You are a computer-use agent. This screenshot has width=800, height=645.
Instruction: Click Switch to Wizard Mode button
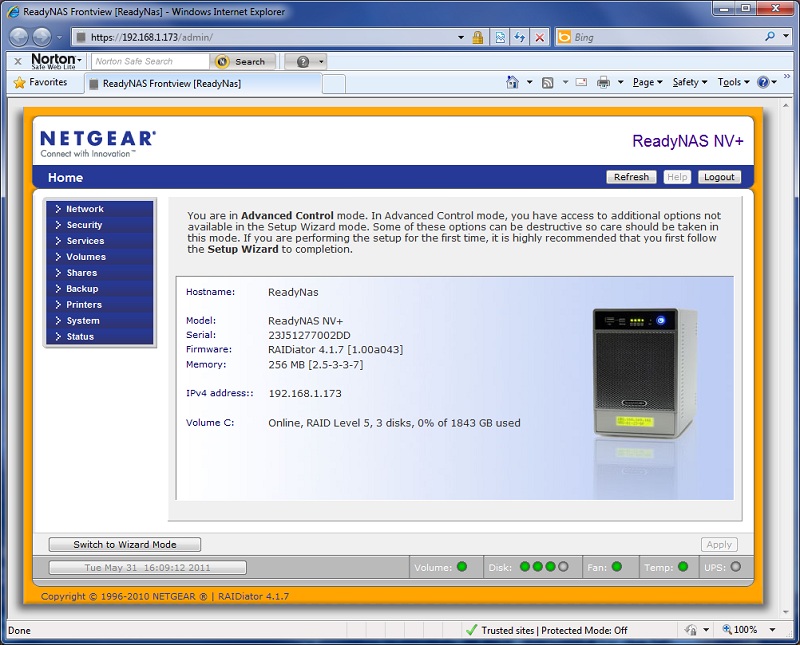[125, 544]
